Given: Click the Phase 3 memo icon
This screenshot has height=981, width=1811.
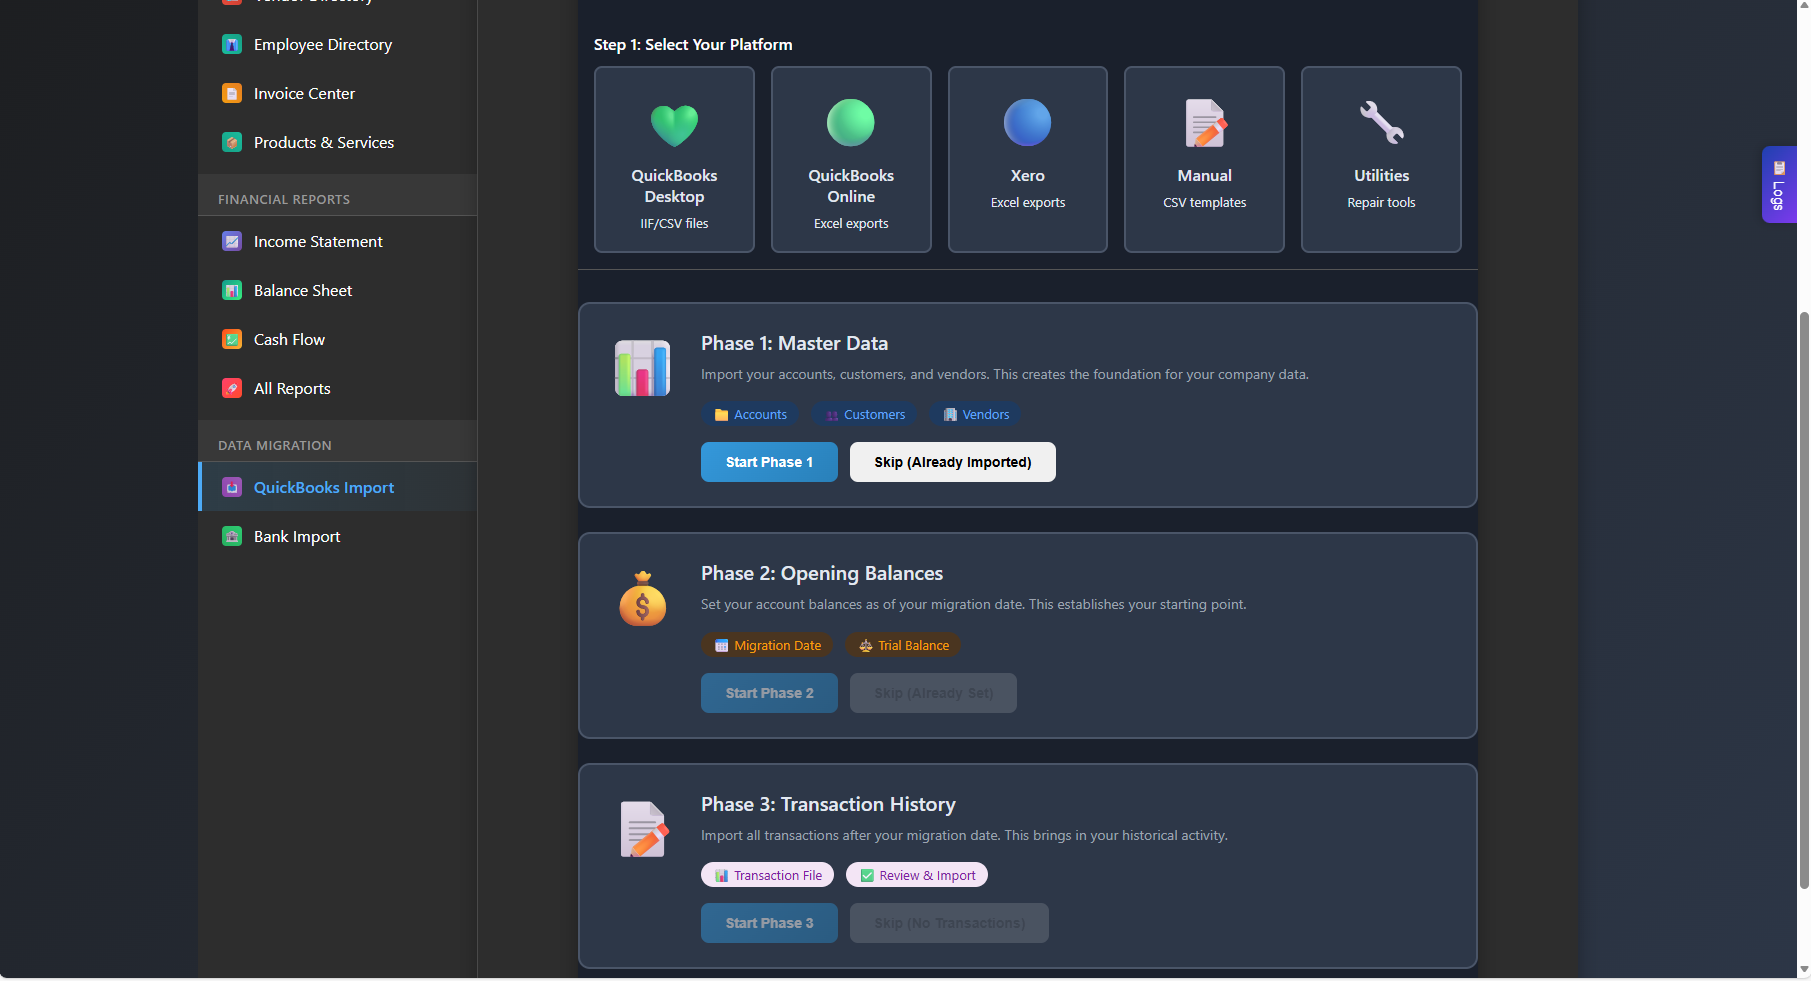Looking at the screenshot, I should [x=644, y=829].
